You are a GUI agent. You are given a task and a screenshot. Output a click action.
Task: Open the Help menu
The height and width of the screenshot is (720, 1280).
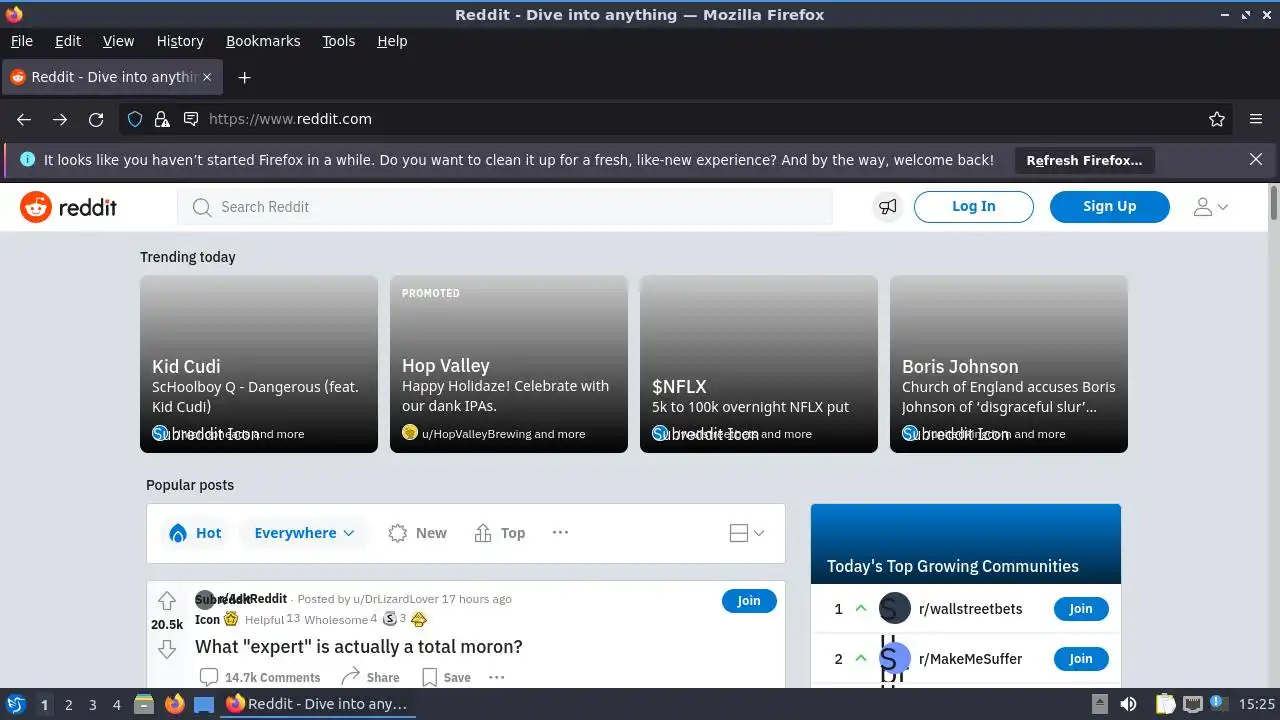pyautogui.click(x=392, y=41)
